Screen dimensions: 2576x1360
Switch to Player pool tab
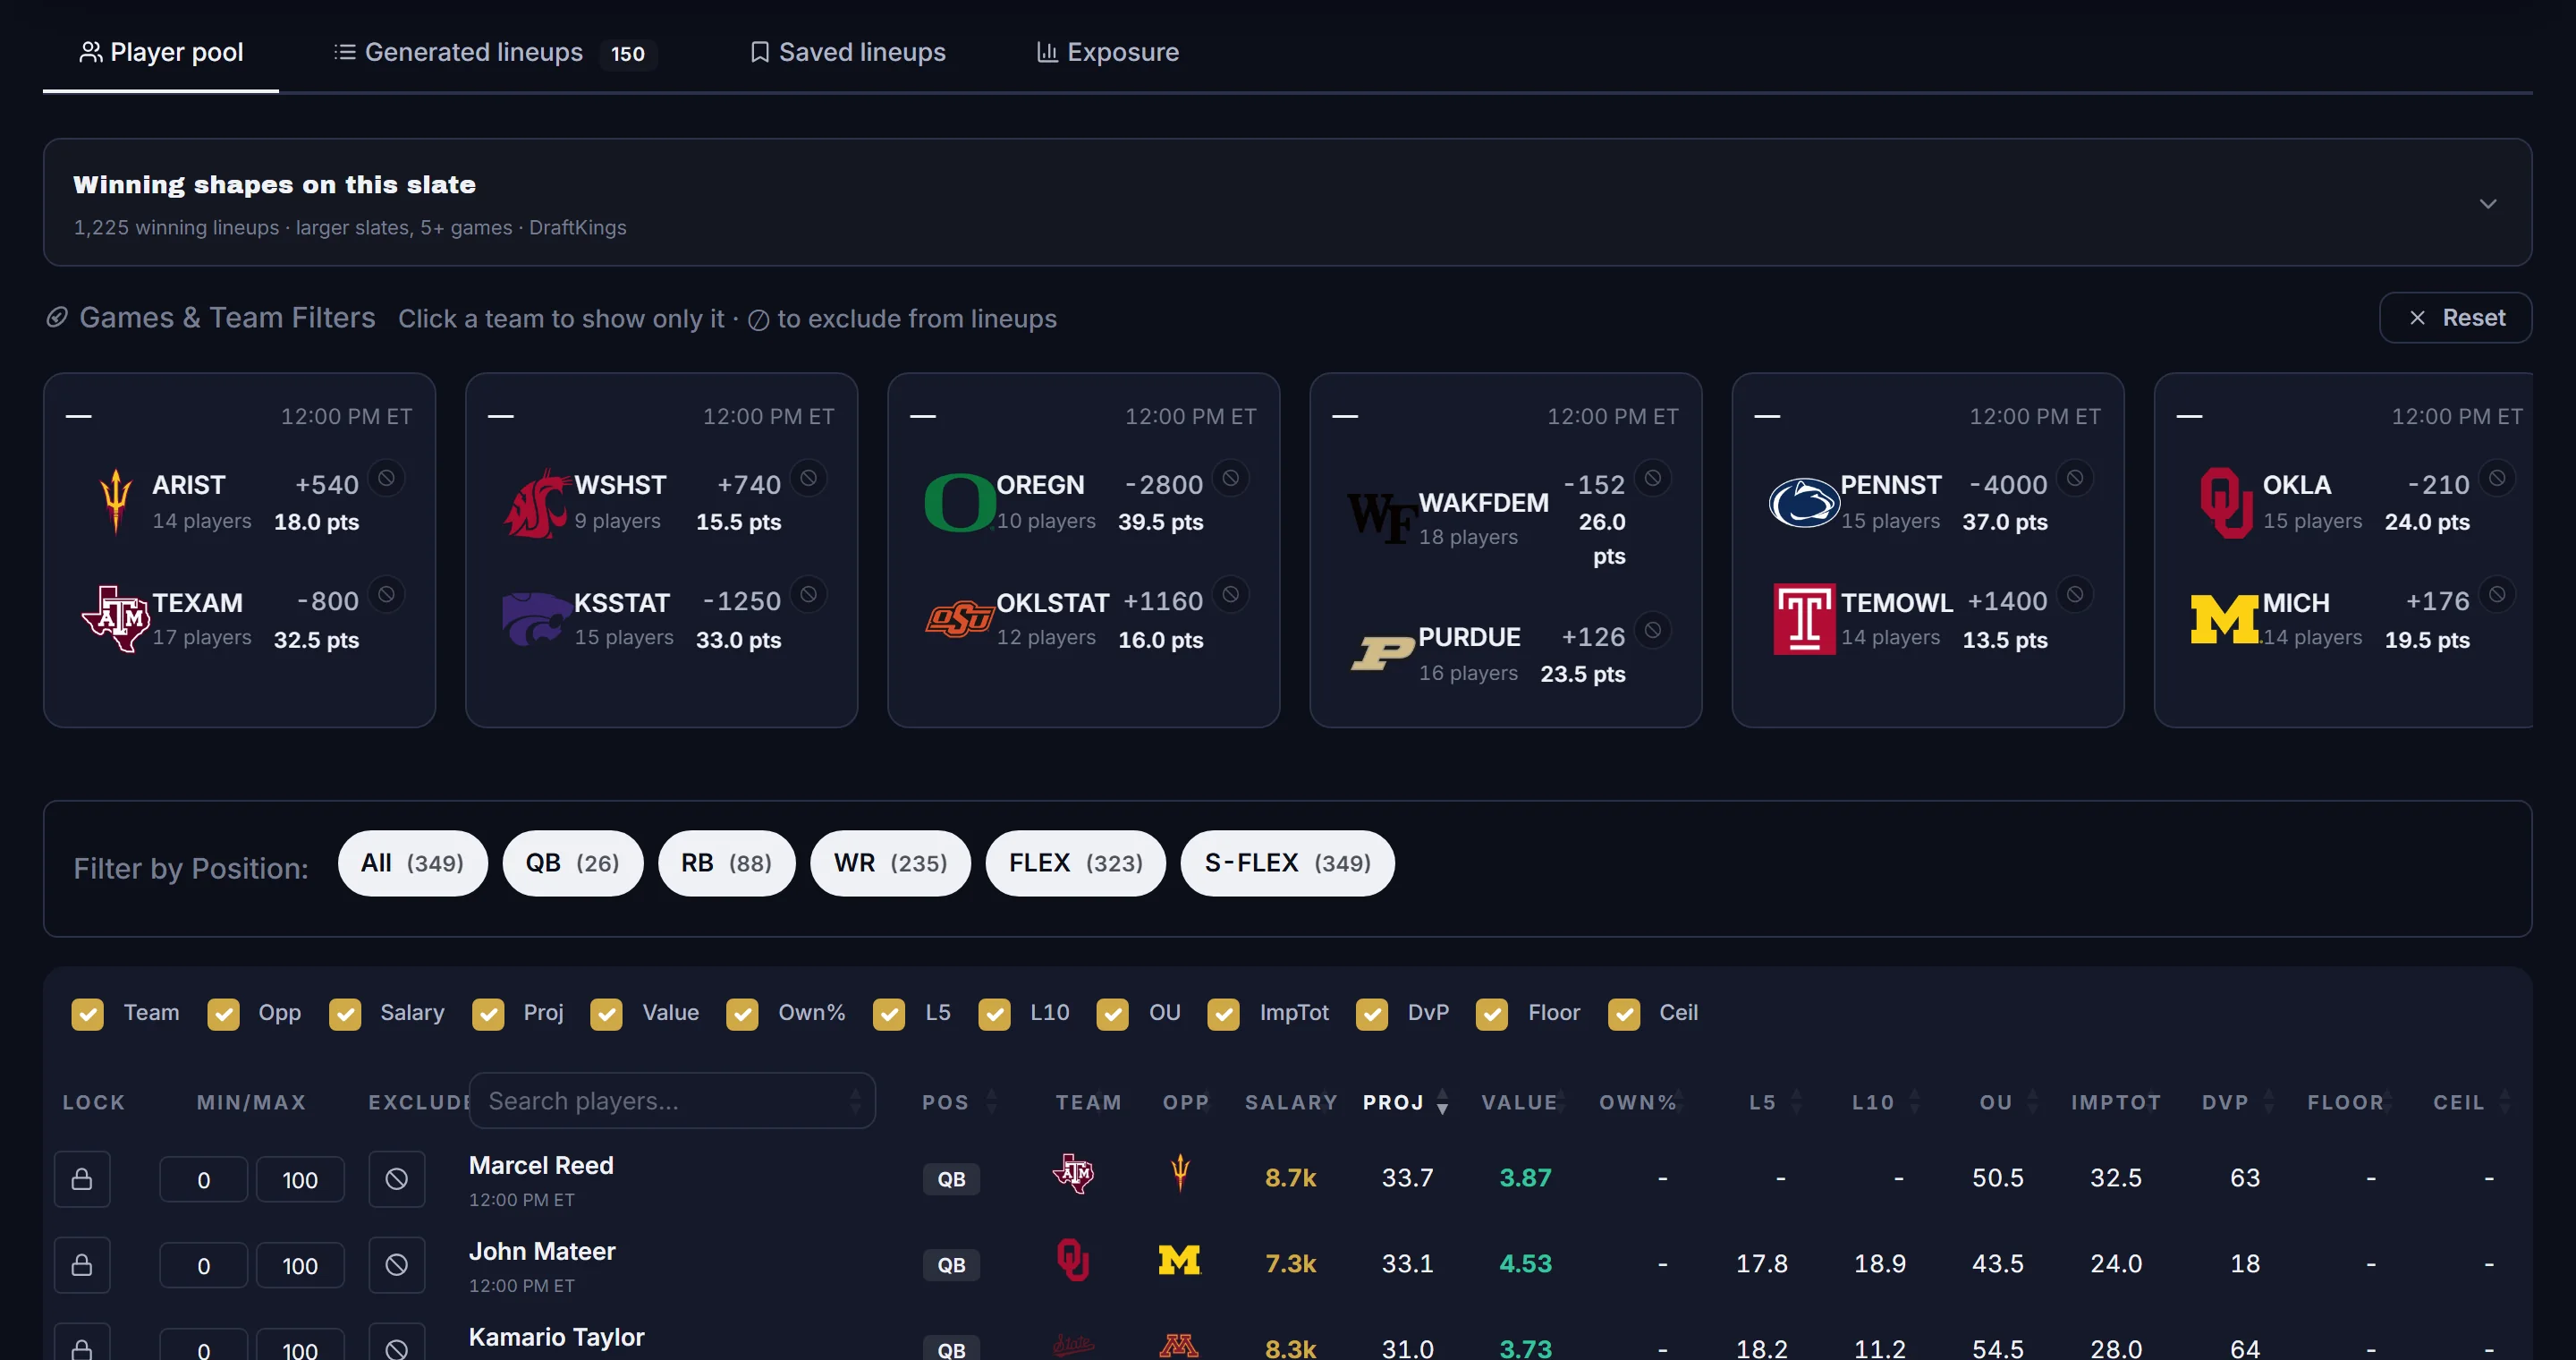[161, 52]
